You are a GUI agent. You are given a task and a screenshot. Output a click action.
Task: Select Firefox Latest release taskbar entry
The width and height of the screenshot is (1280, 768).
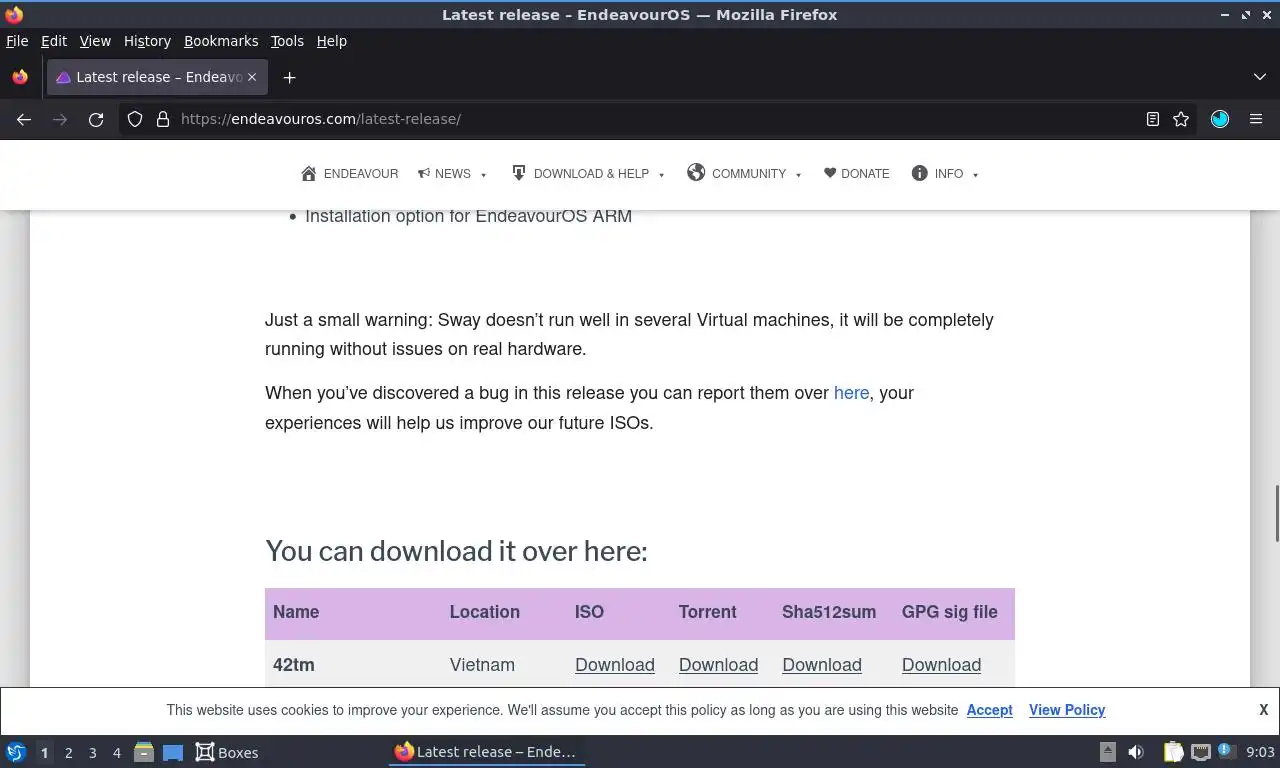coord(486,752)
